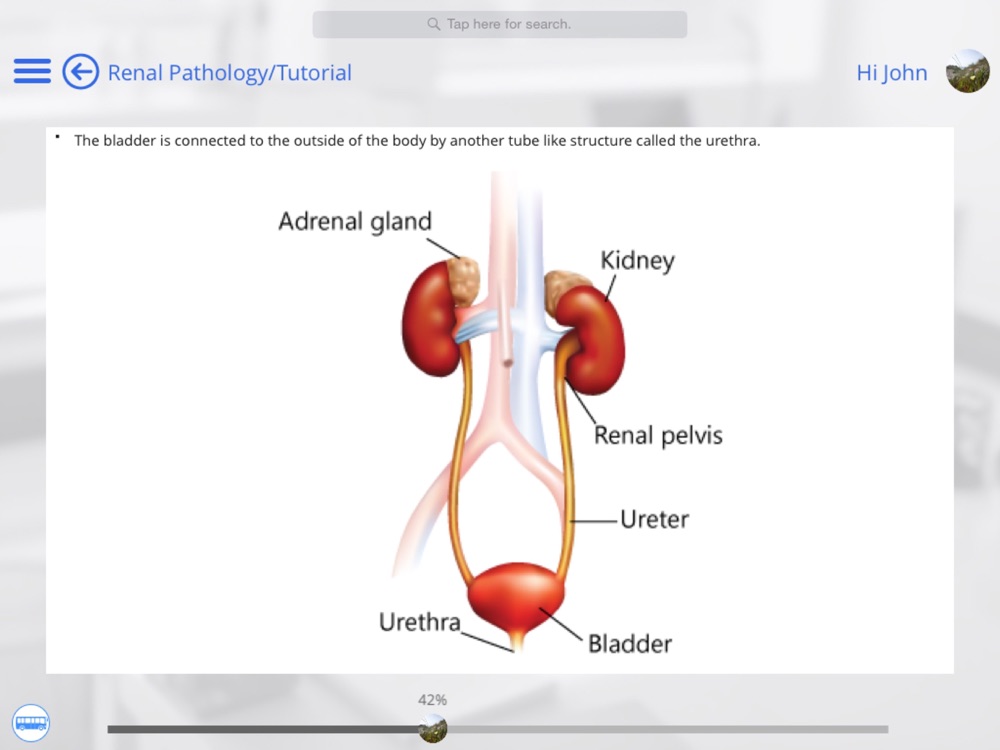Click the 42% progress label
Image resolution: width=1000 pixels, height=750 pixels.
tap(432, 700)
